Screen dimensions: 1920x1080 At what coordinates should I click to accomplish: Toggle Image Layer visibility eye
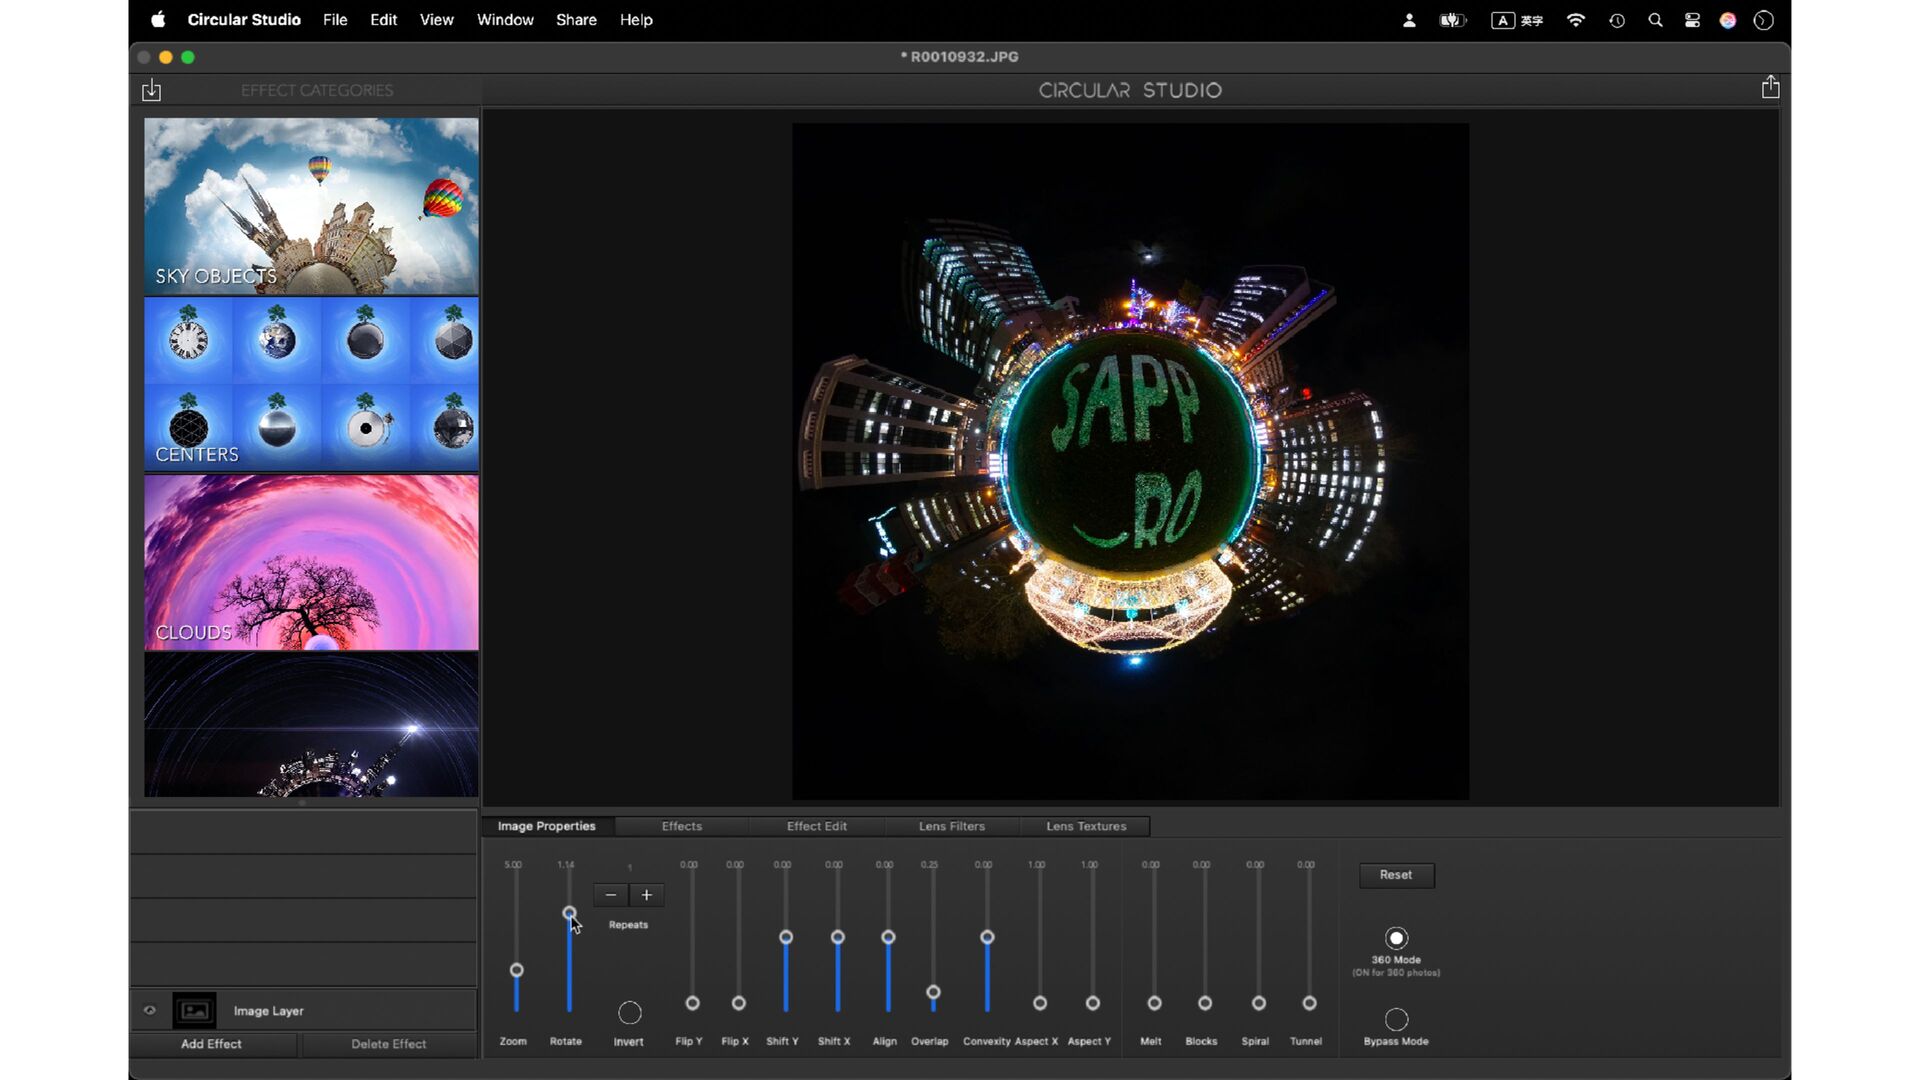(150, 1010)
